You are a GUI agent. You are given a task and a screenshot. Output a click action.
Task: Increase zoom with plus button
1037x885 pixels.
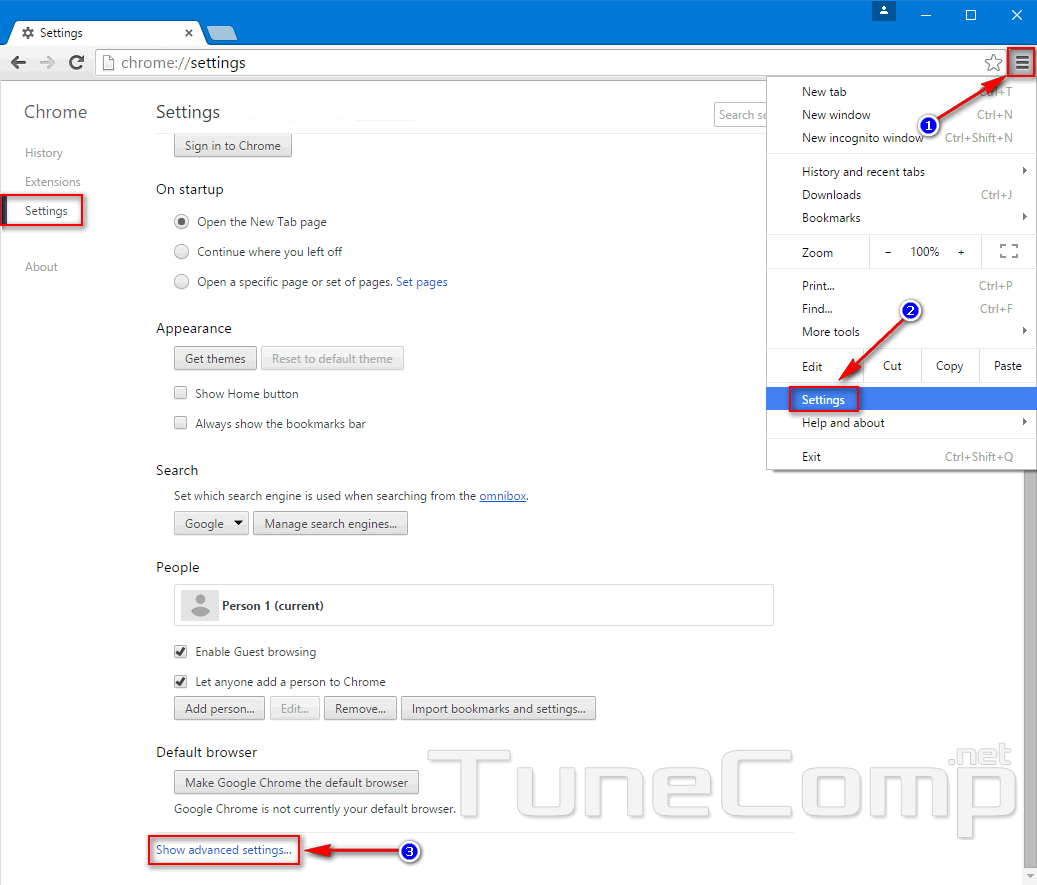[961, 252]
